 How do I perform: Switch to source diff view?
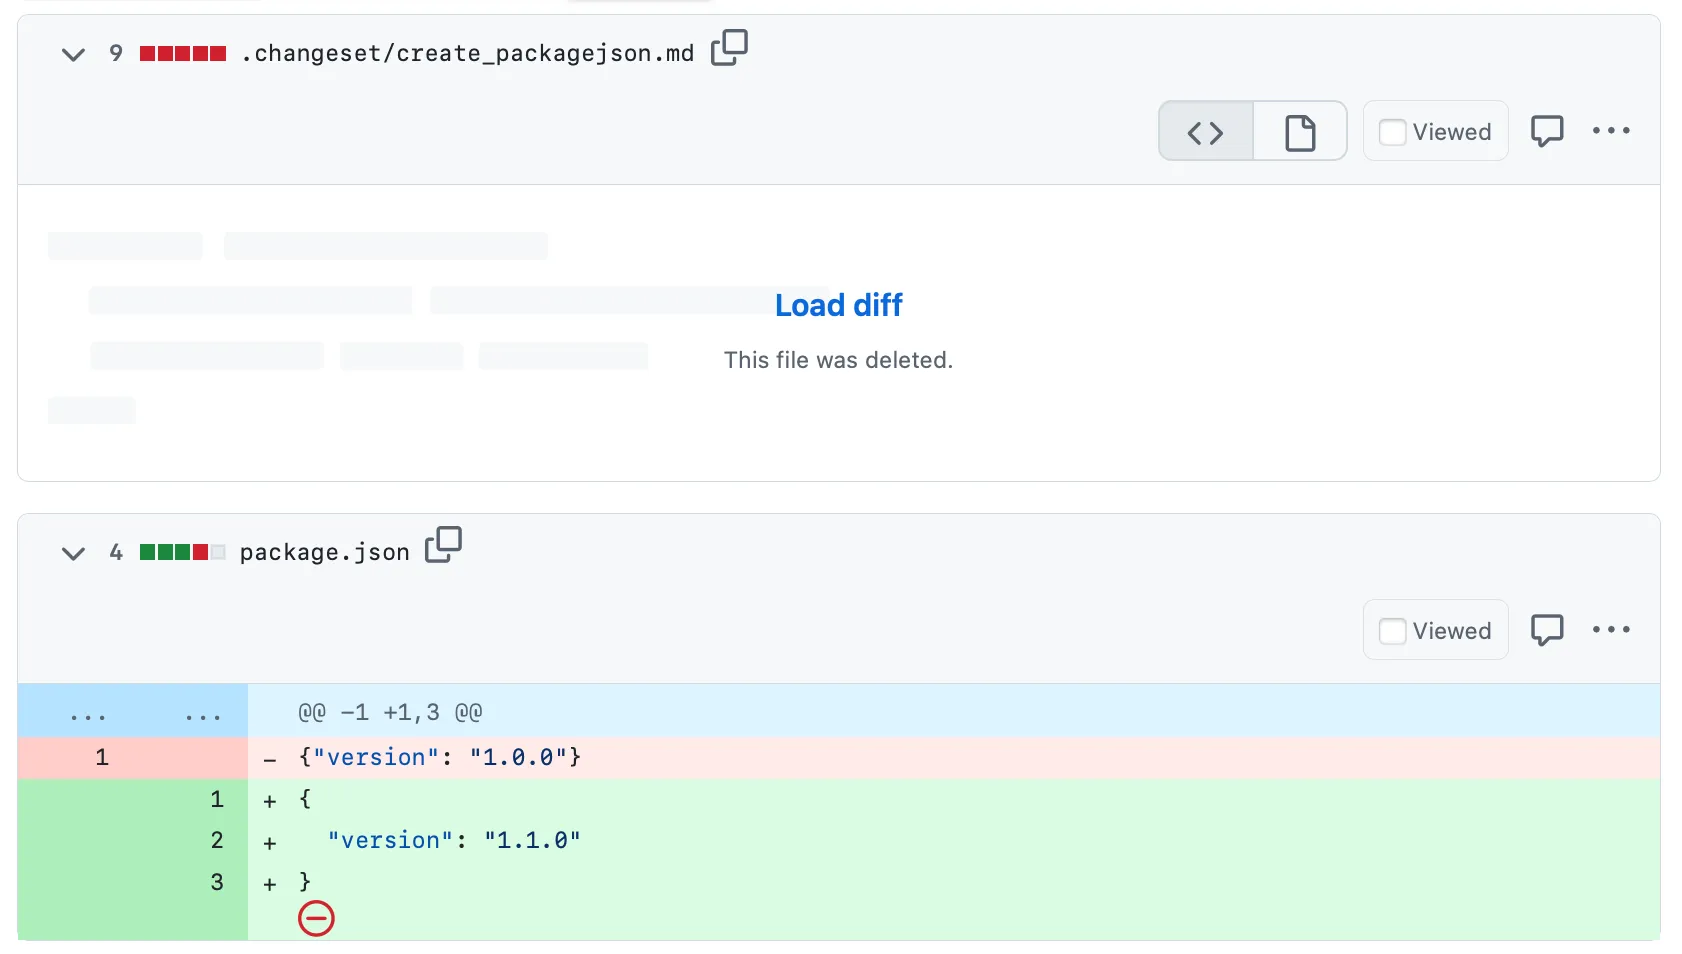(x=1205, y=132)
